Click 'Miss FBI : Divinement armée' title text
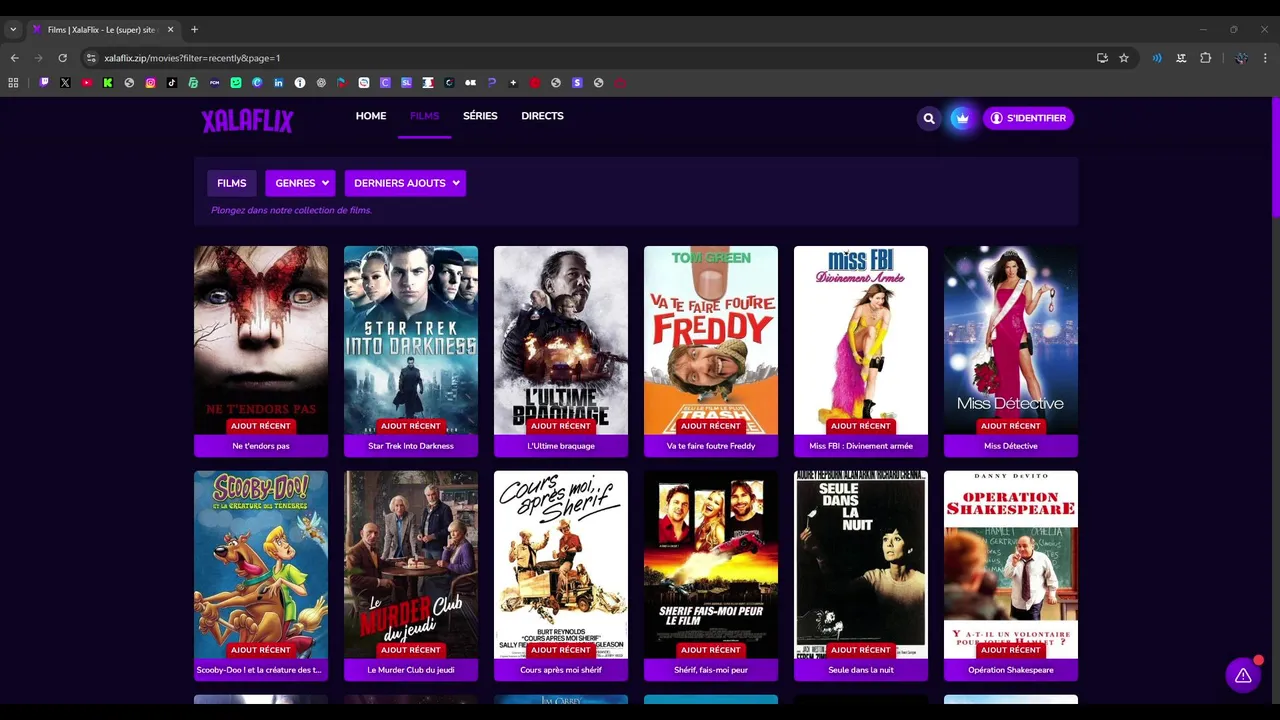Image resolution: width=1280 pixels, height=720 pixels. [861, 446]
